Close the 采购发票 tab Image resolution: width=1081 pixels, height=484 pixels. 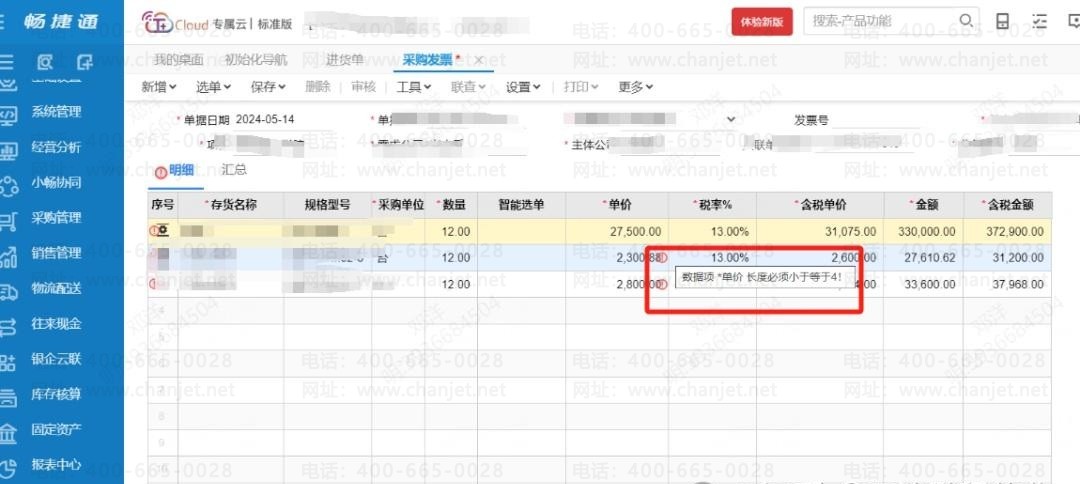[479, 60]
